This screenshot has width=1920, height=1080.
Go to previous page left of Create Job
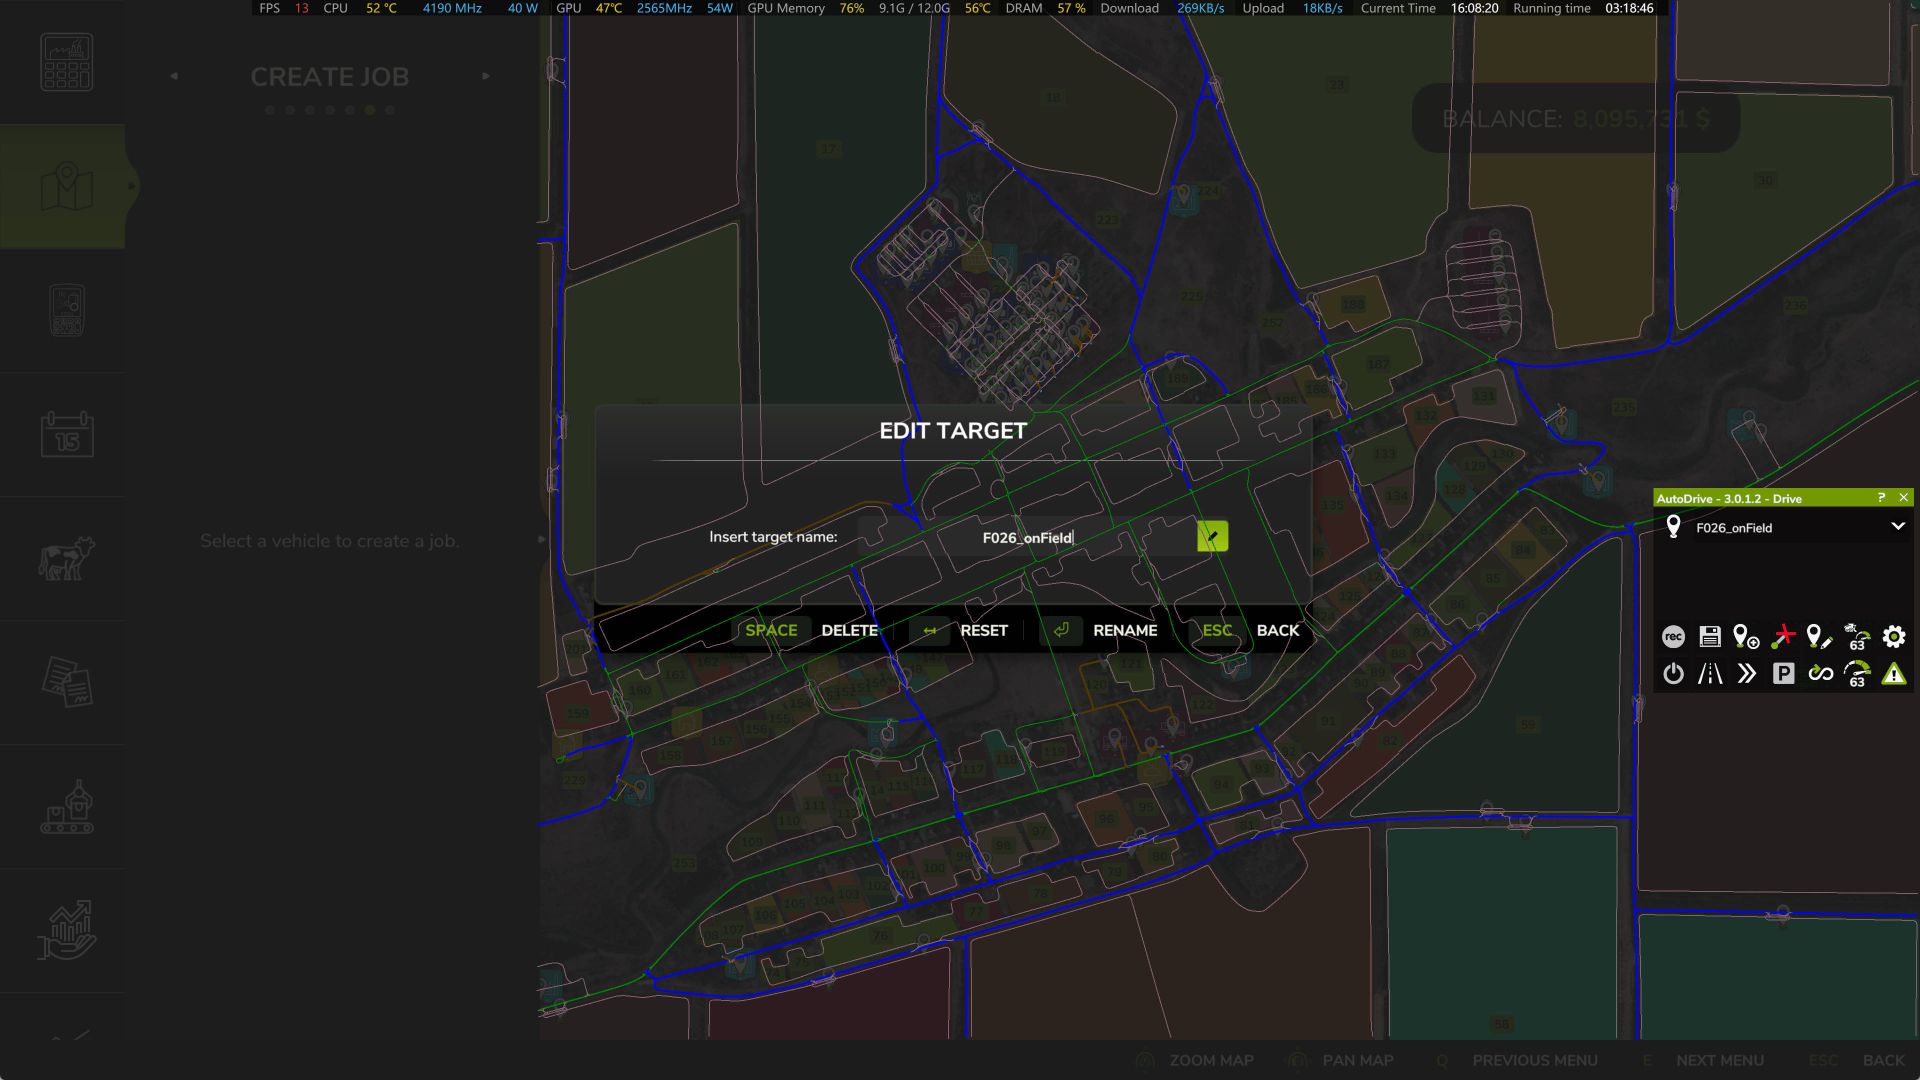click(x=174, y=76)
